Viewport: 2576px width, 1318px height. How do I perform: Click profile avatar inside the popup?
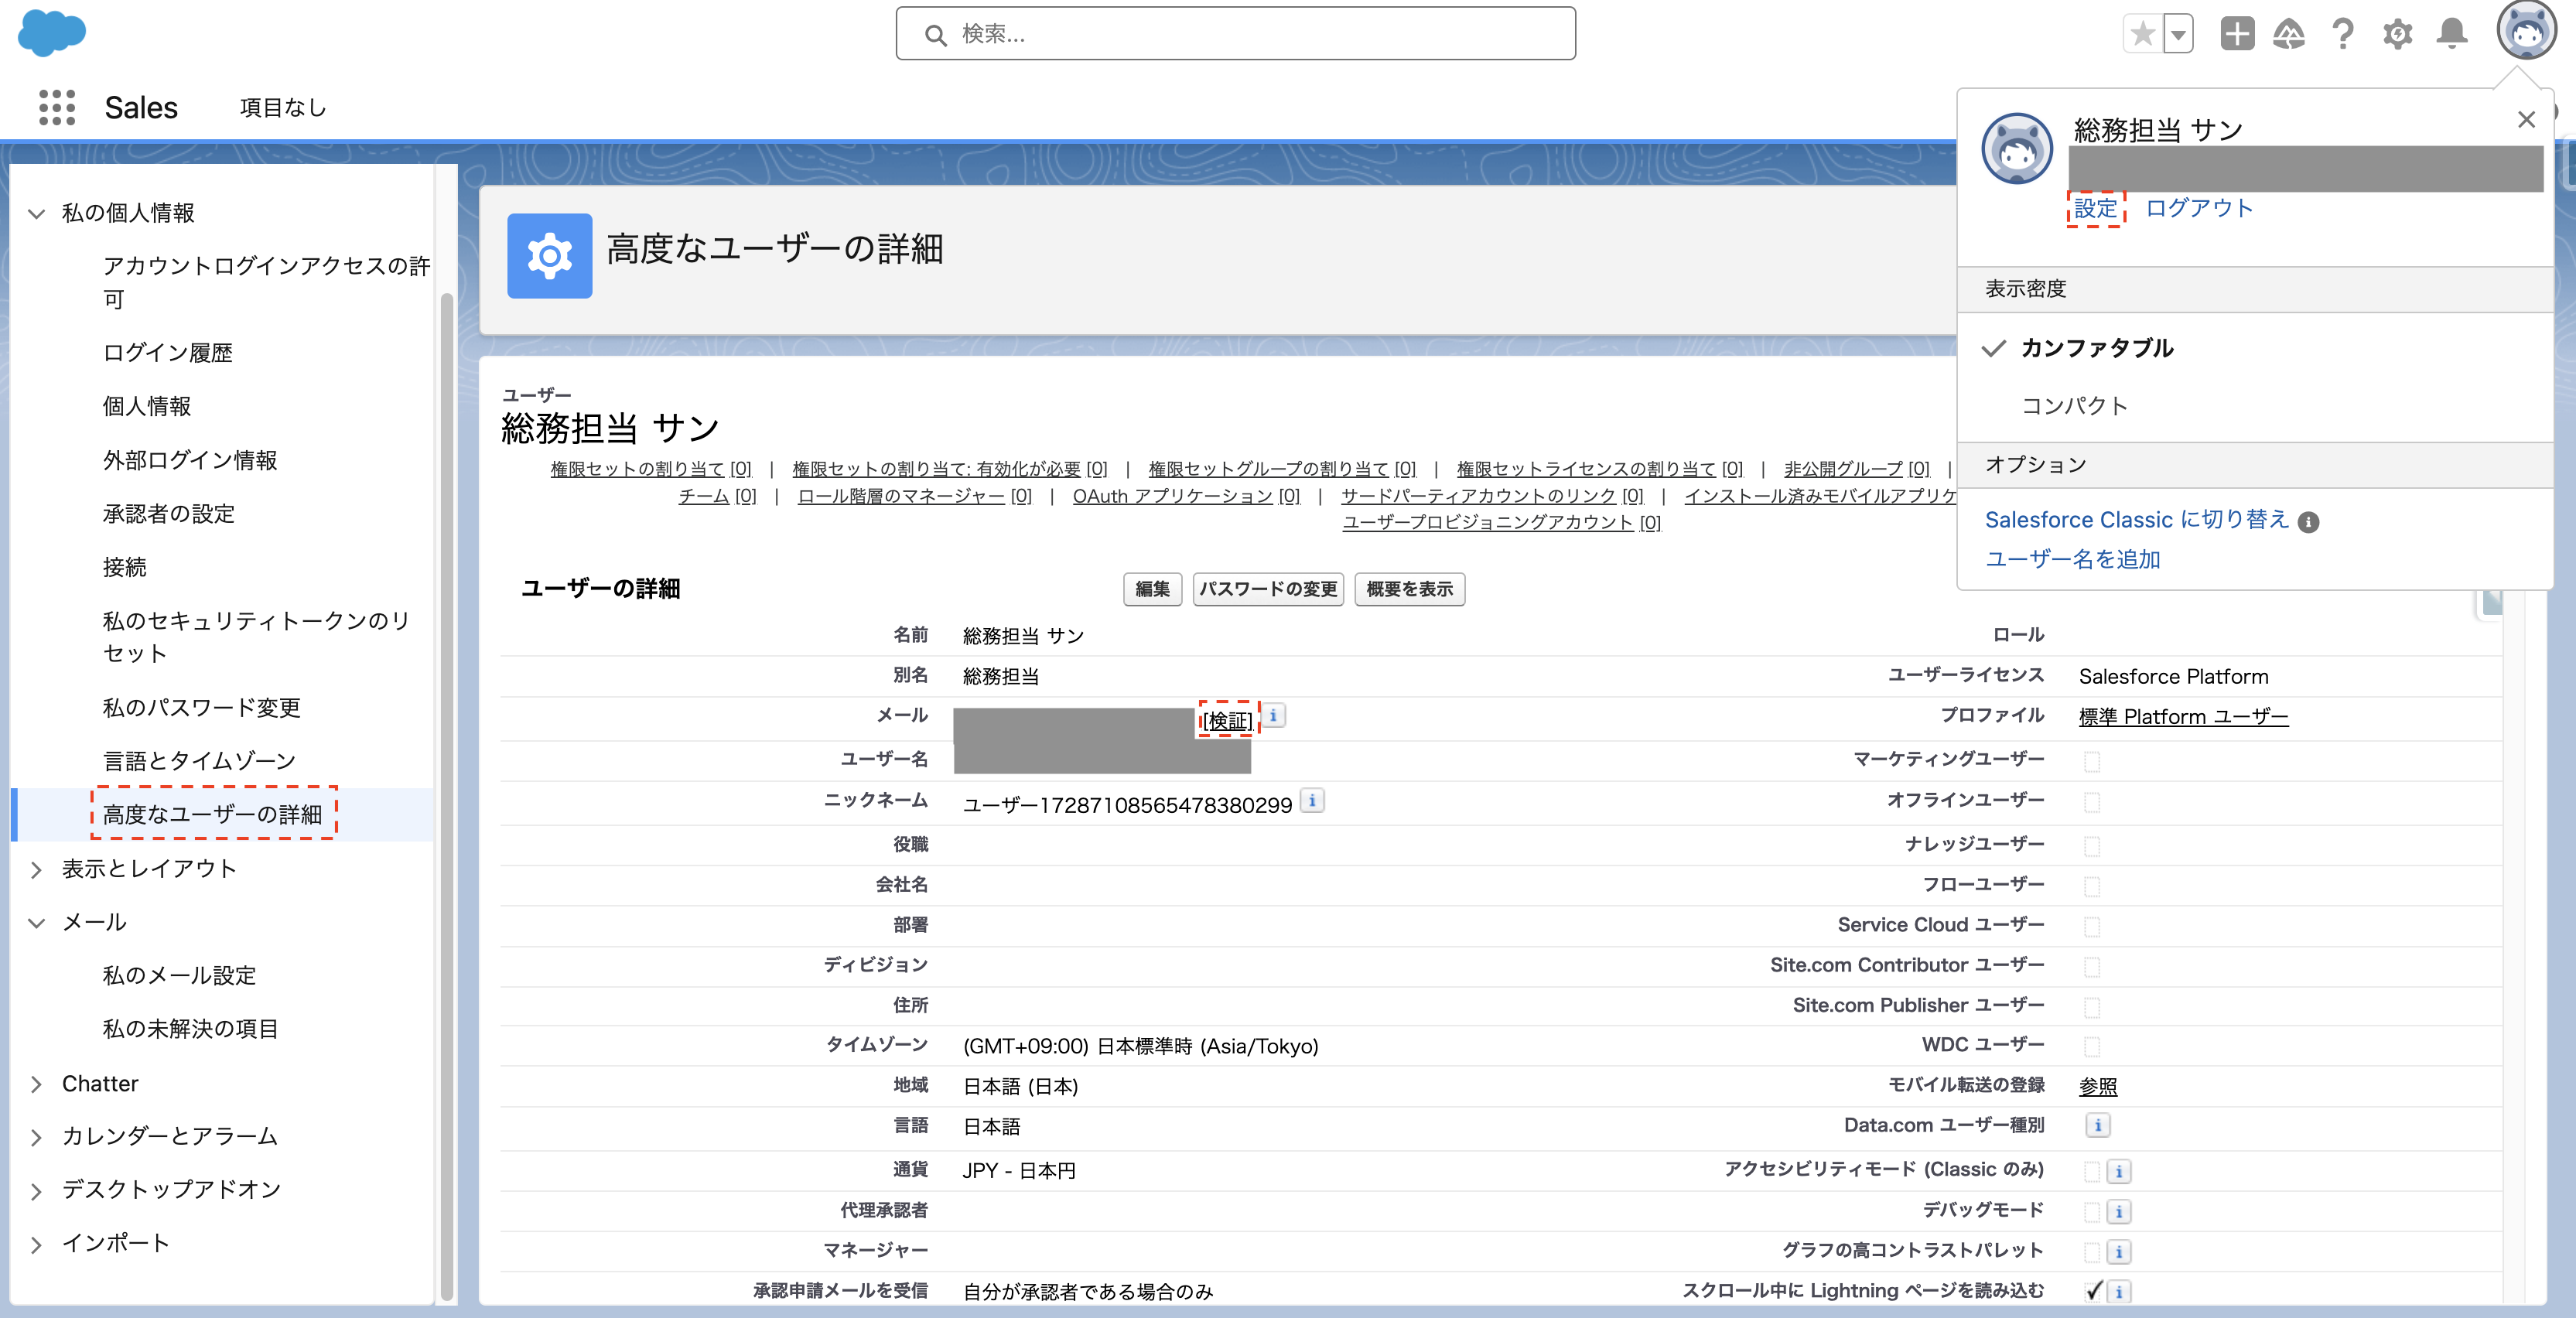pyautogui.click(x=2017, y=148)
